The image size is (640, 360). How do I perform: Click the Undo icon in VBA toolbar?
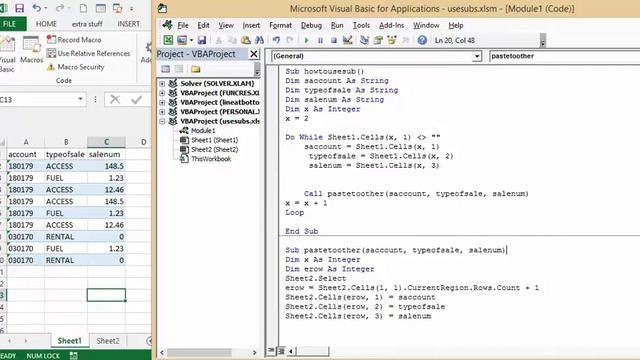click(276, 40)
